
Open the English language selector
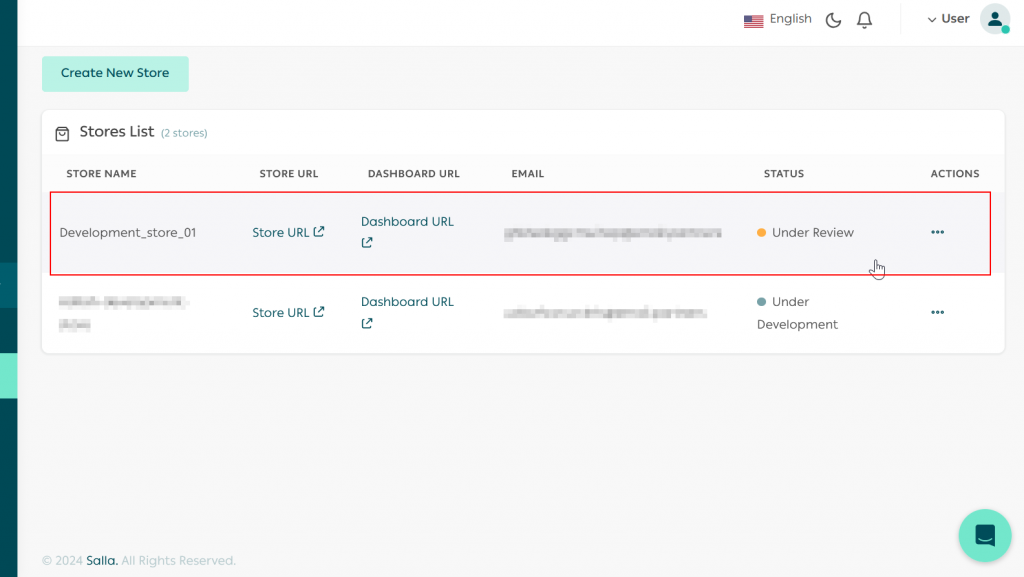[x=778, y=20]
